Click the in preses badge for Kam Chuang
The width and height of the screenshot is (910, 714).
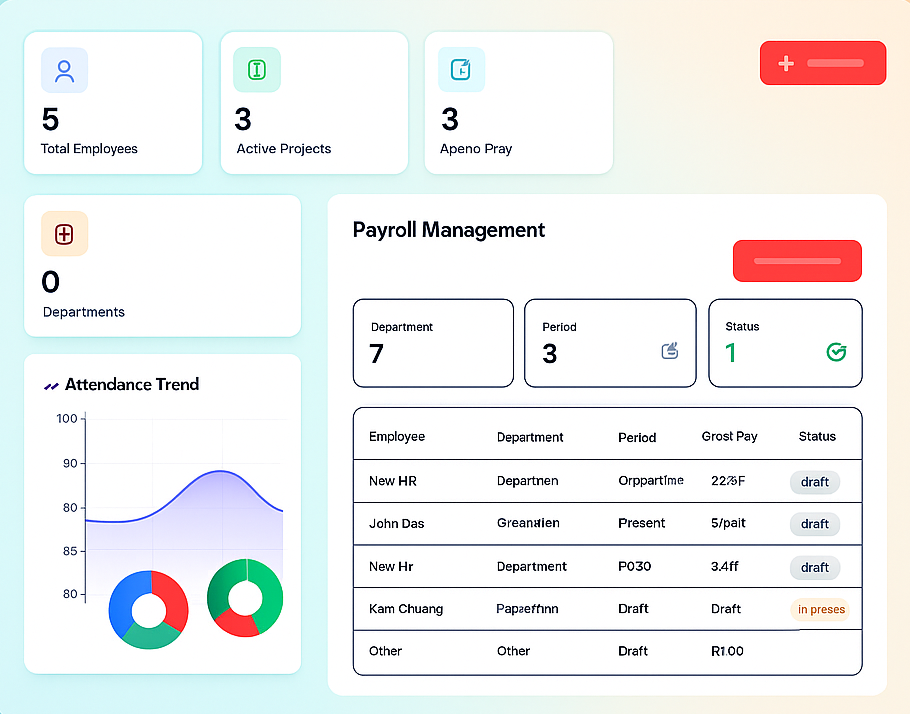pos(820,609)
